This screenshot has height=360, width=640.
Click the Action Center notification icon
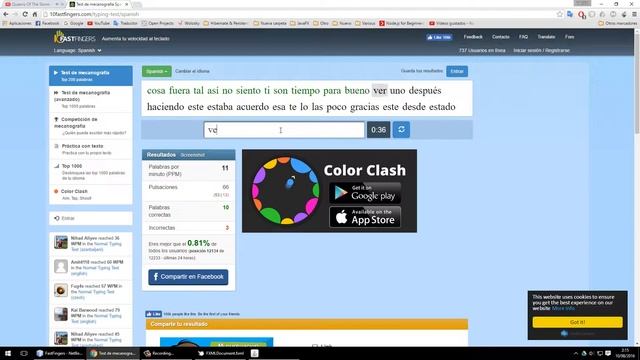608,353
